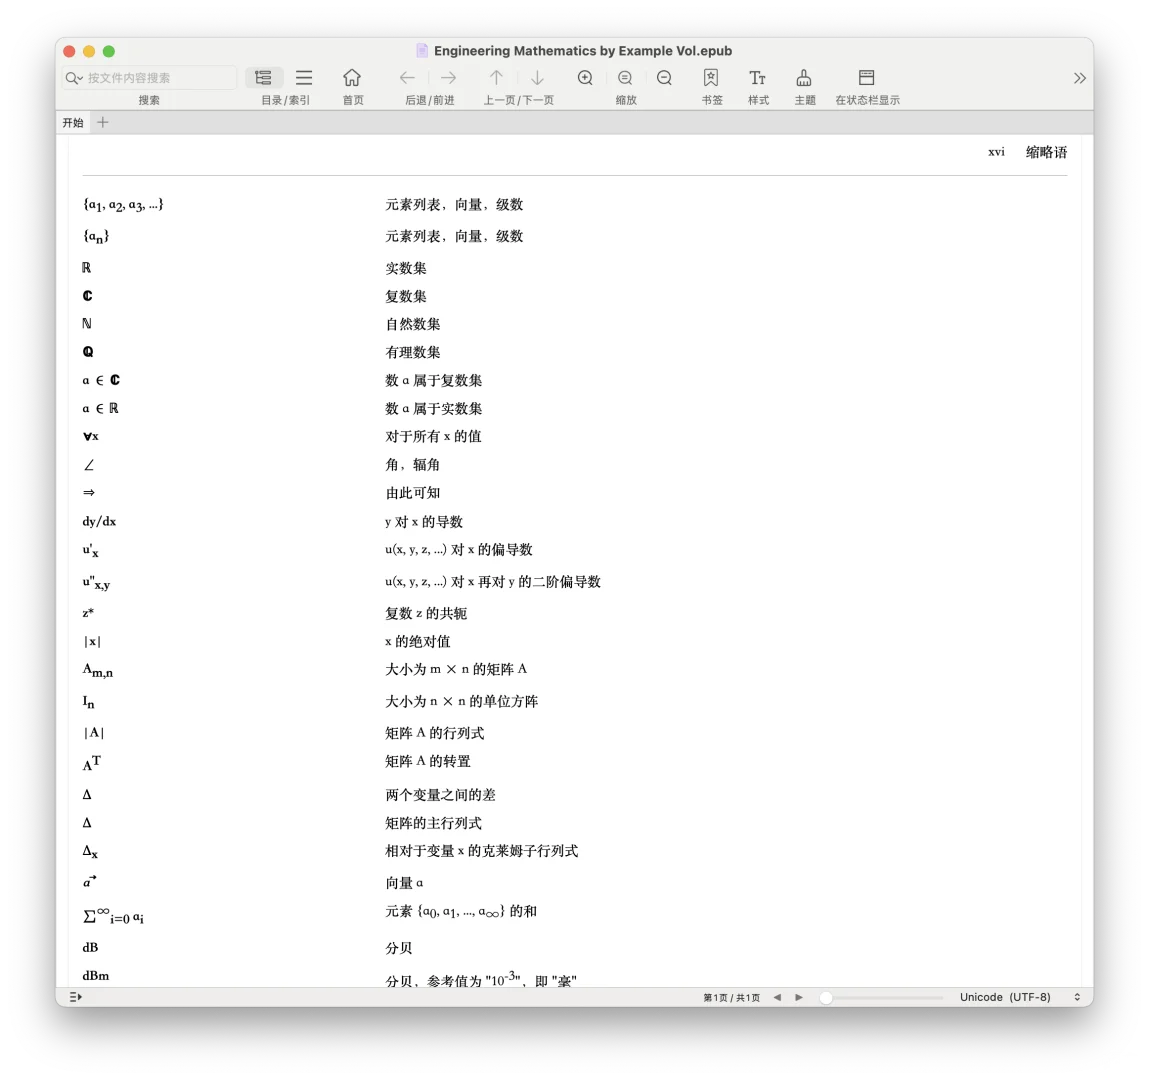
Task: Add a bookmark with the bookmark icon
Action: coord(711,78)
